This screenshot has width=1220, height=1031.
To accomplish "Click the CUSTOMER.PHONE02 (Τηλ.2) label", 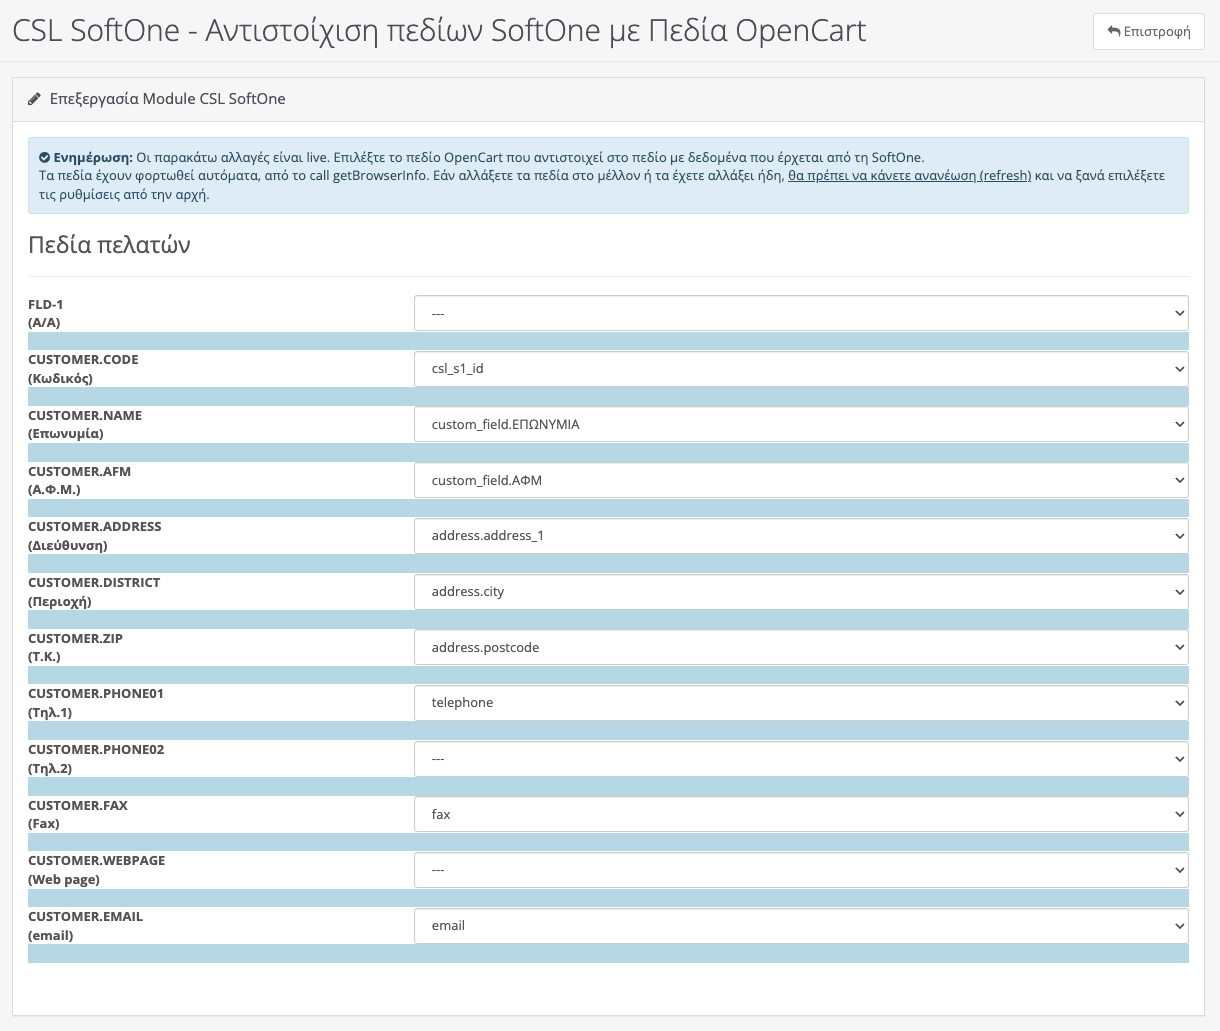I will [96, 759].
